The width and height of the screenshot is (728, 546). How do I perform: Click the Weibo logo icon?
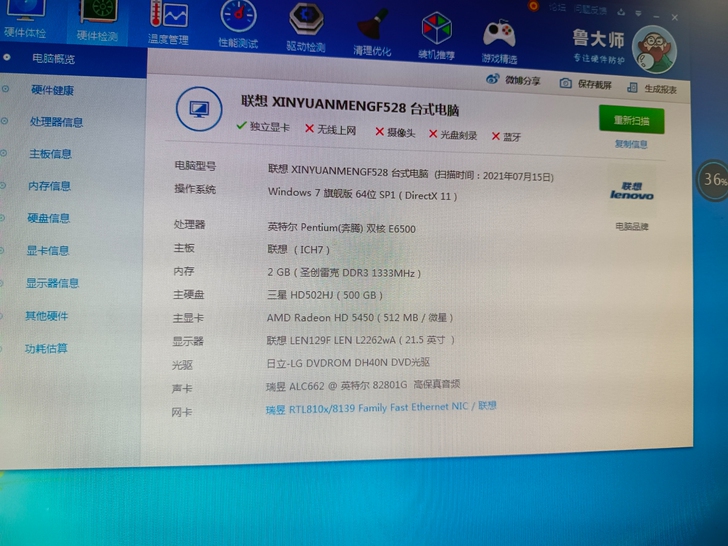pos(493,79)
